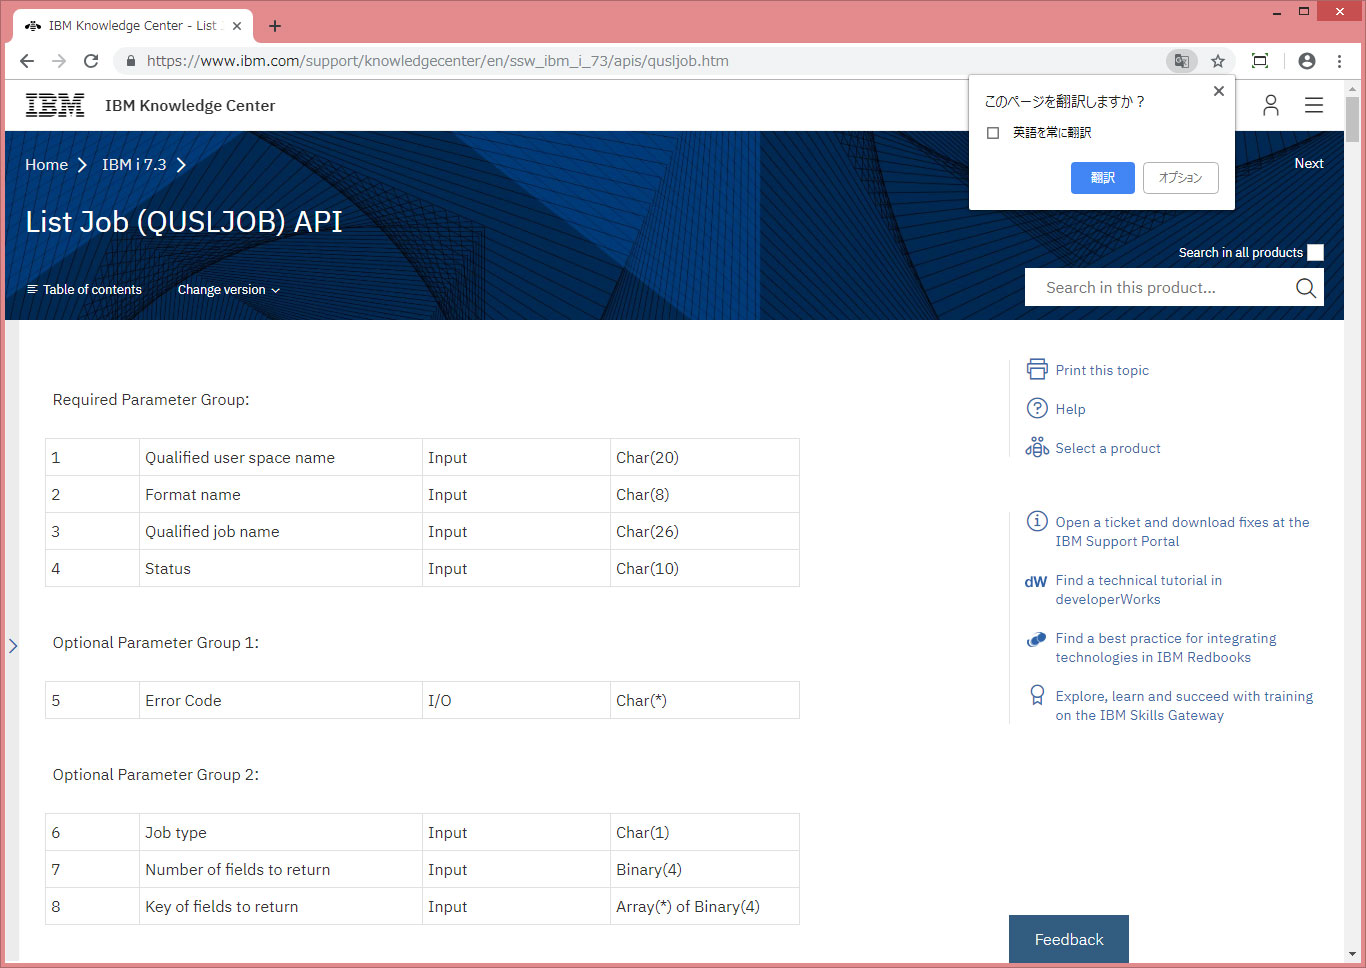Click the Select a product icon
Viewport: 1366px width, 968px height.
click(x=1037, y=448)
